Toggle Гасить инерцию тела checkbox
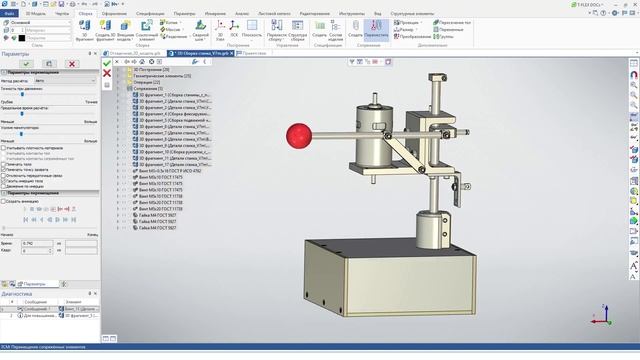 (x=3, y=180)
